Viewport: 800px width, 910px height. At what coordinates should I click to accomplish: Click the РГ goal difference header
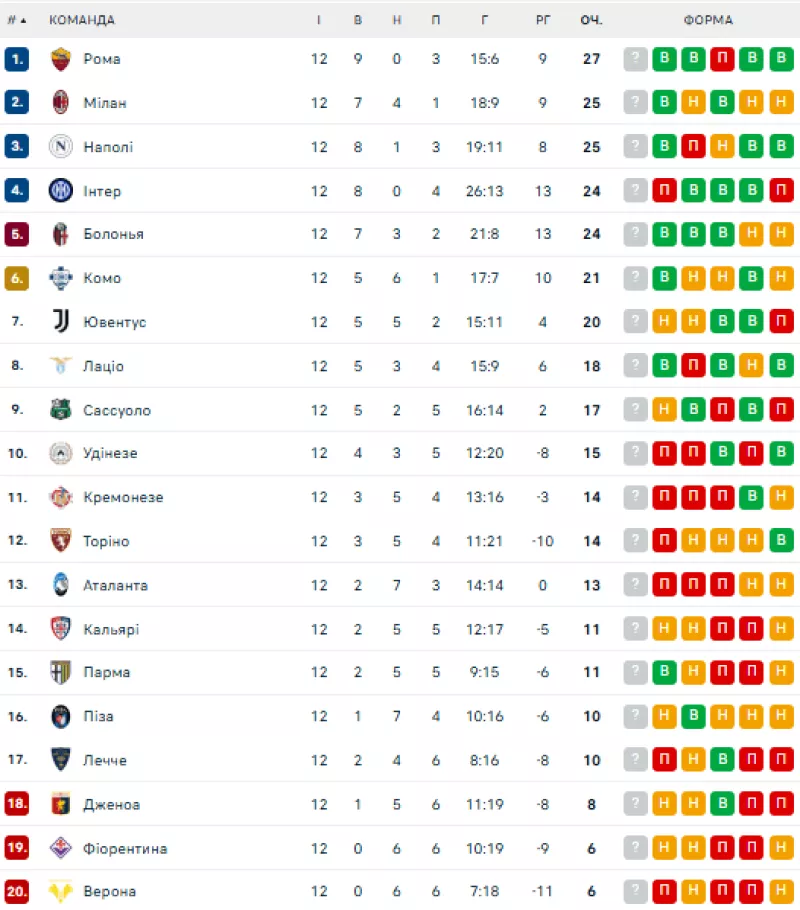543,20
